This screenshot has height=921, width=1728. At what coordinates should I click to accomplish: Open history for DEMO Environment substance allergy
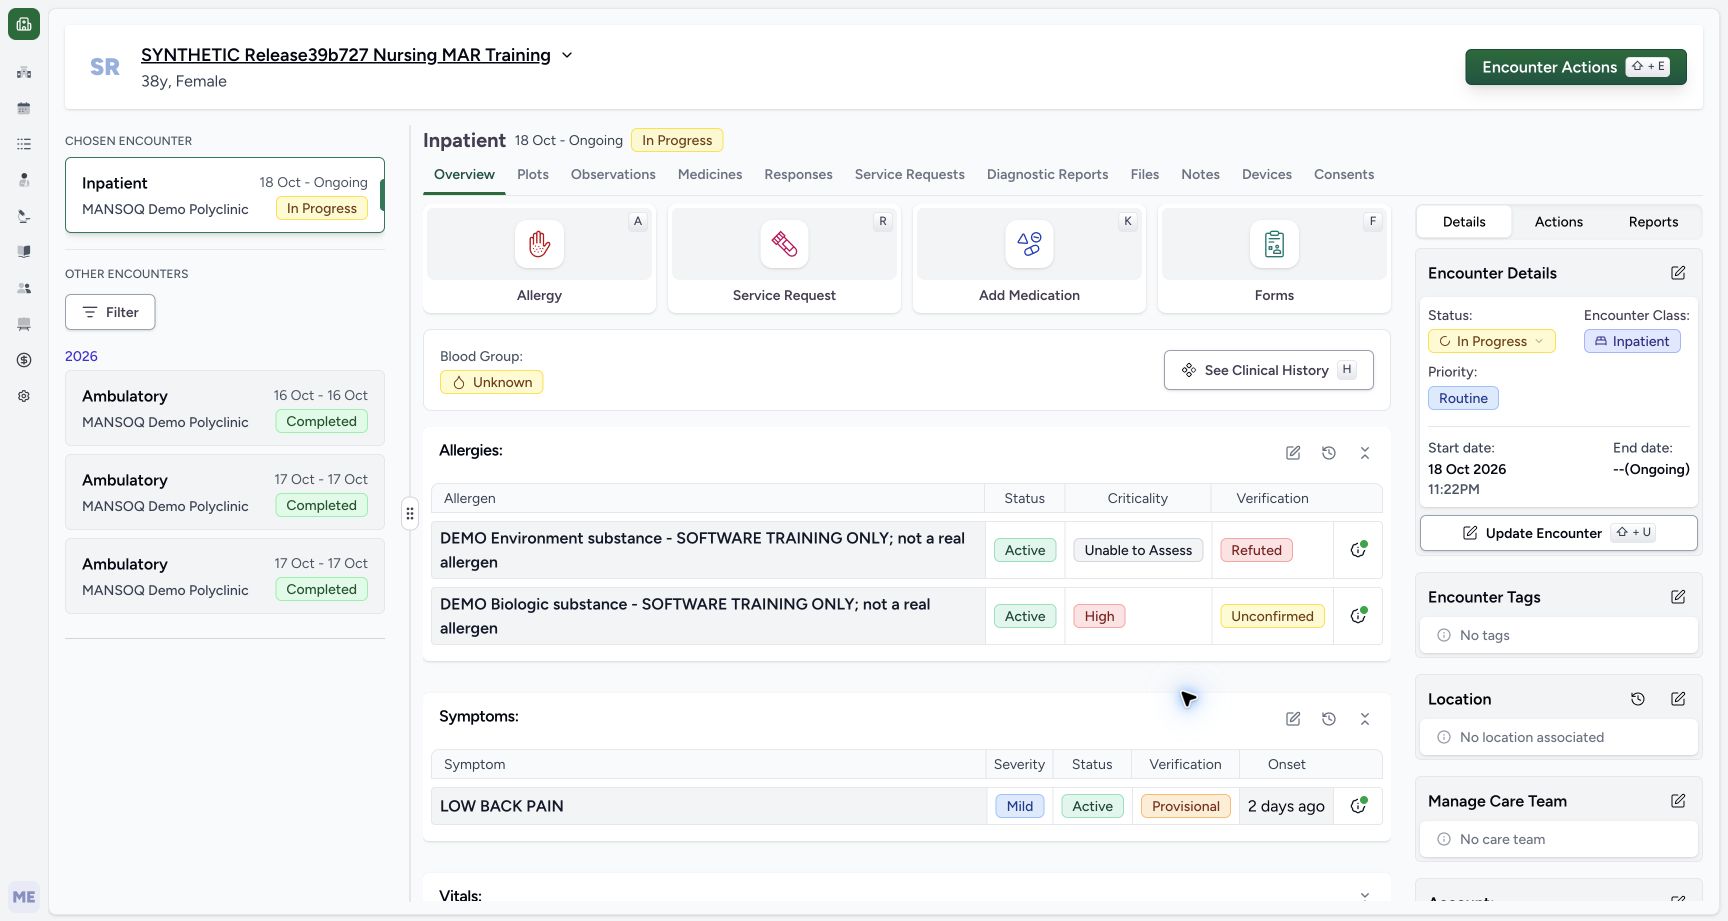(1358, 550)
